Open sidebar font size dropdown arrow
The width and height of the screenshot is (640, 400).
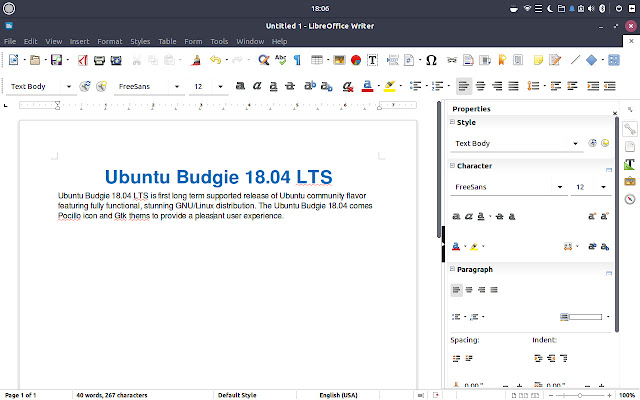point(603,187)
